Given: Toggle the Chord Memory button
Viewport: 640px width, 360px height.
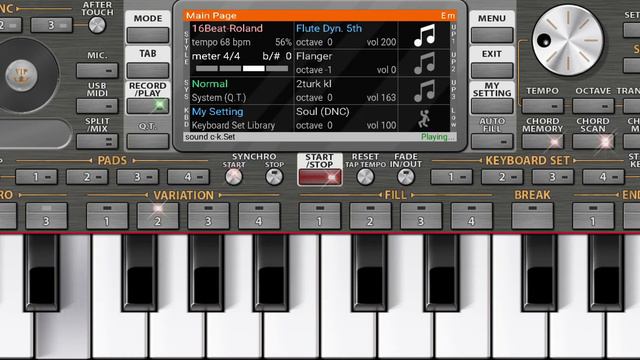Looking at the screenshot, I should coord(542,142).
